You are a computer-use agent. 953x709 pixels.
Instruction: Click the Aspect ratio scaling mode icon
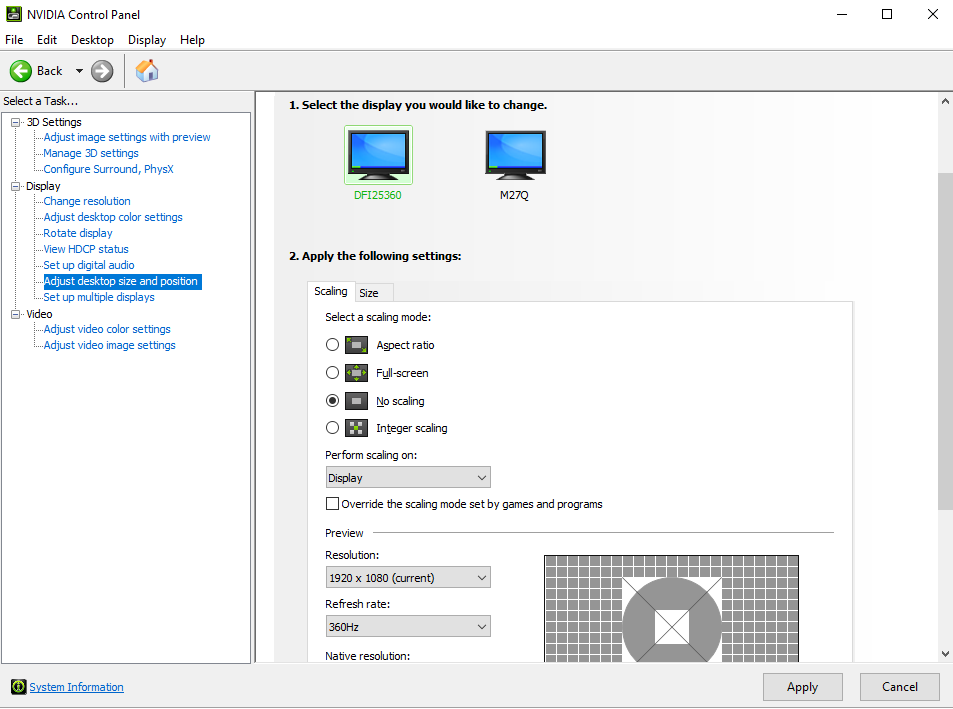[x=356, y=345]
